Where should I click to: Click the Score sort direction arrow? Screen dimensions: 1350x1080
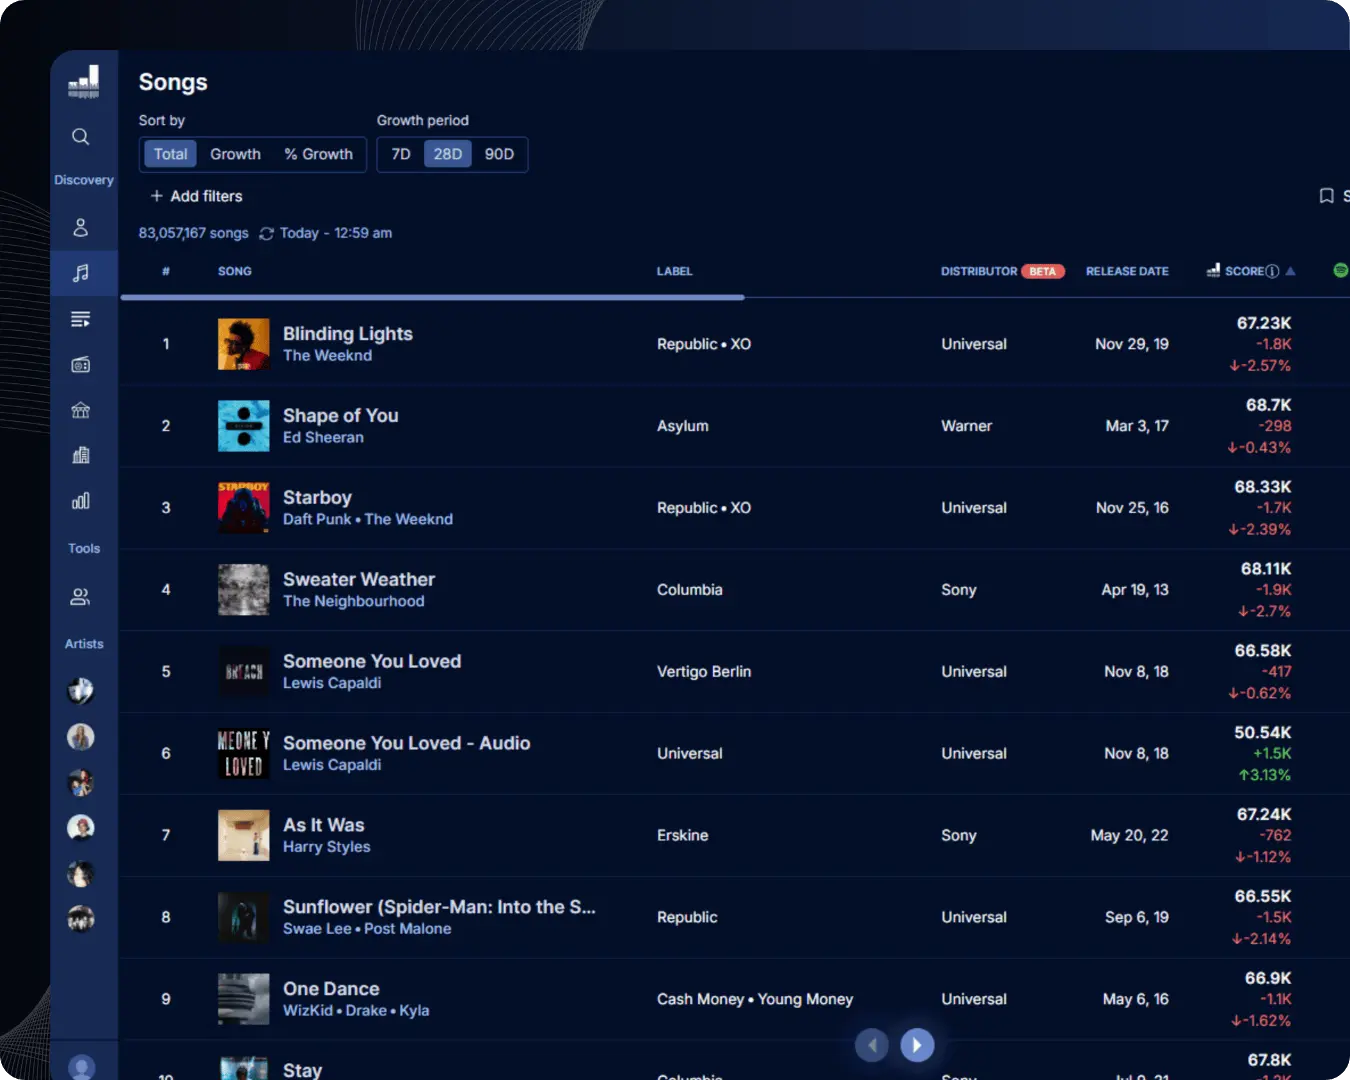[1289, 271]
